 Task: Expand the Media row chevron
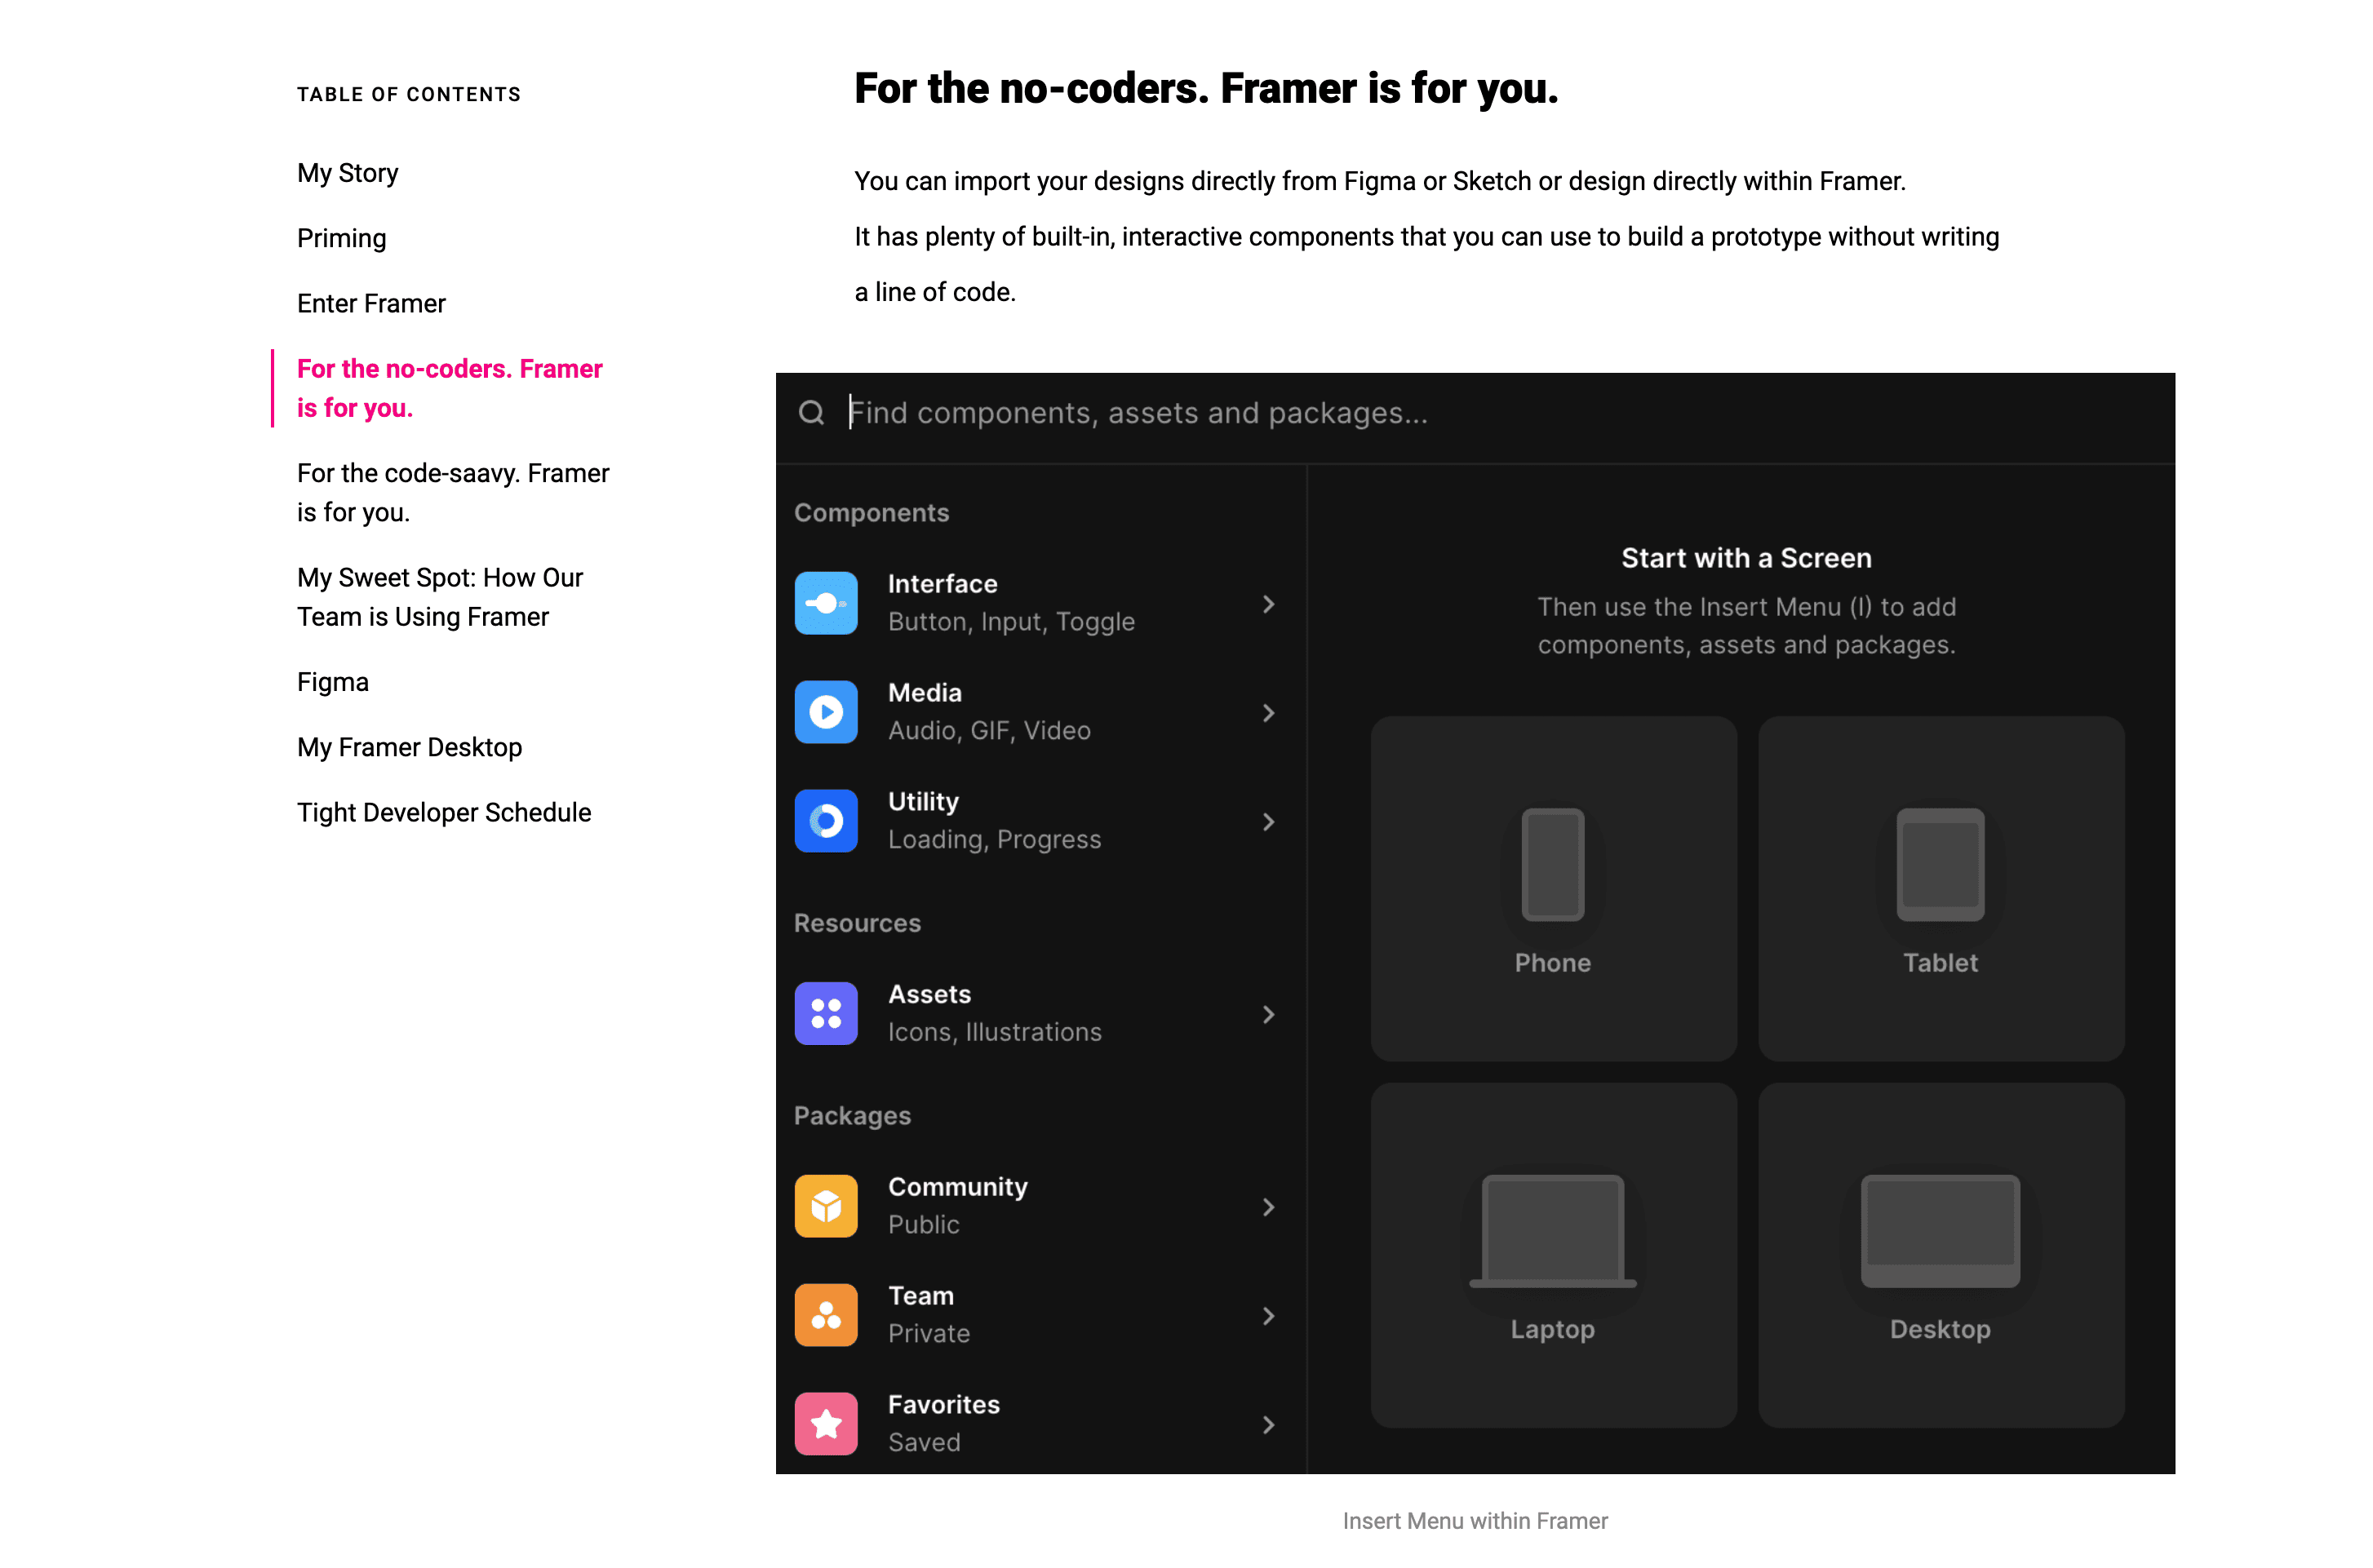(x=1268, y=713)
